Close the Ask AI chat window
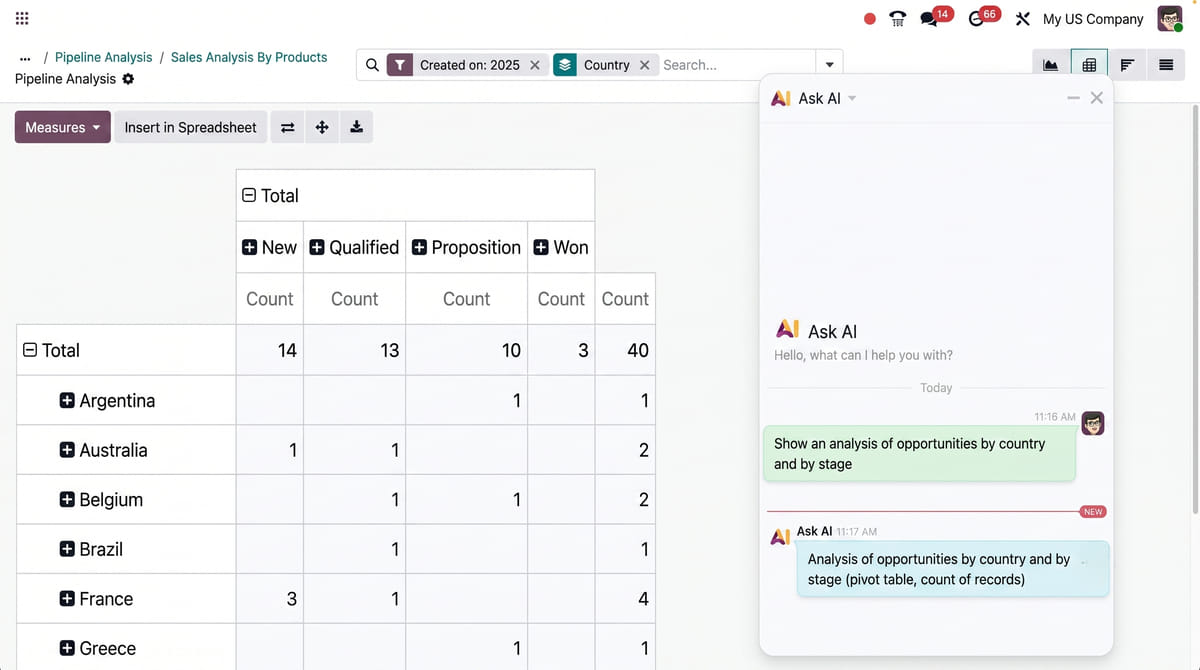 point(1097,98)
